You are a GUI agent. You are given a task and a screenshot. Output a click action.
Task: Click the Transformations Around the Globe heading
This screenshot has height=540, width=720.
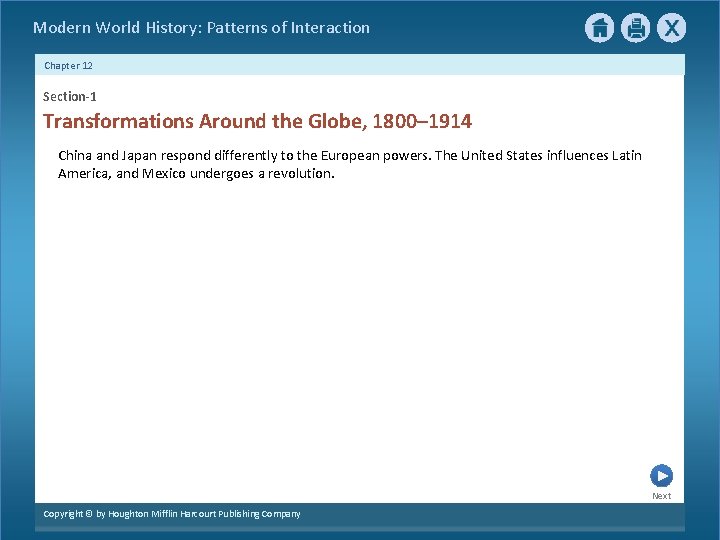(x=257, y=121)
